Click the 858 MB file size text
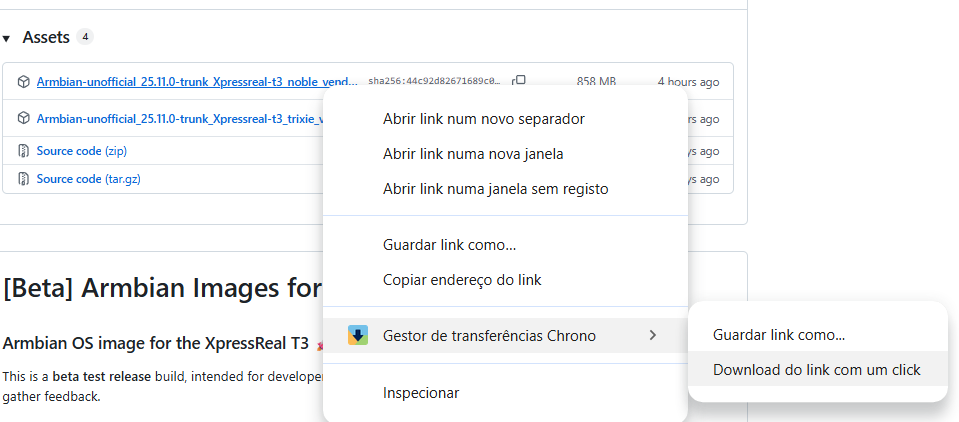Viewport: 959px width, 422px height. [x=596, y=81]
